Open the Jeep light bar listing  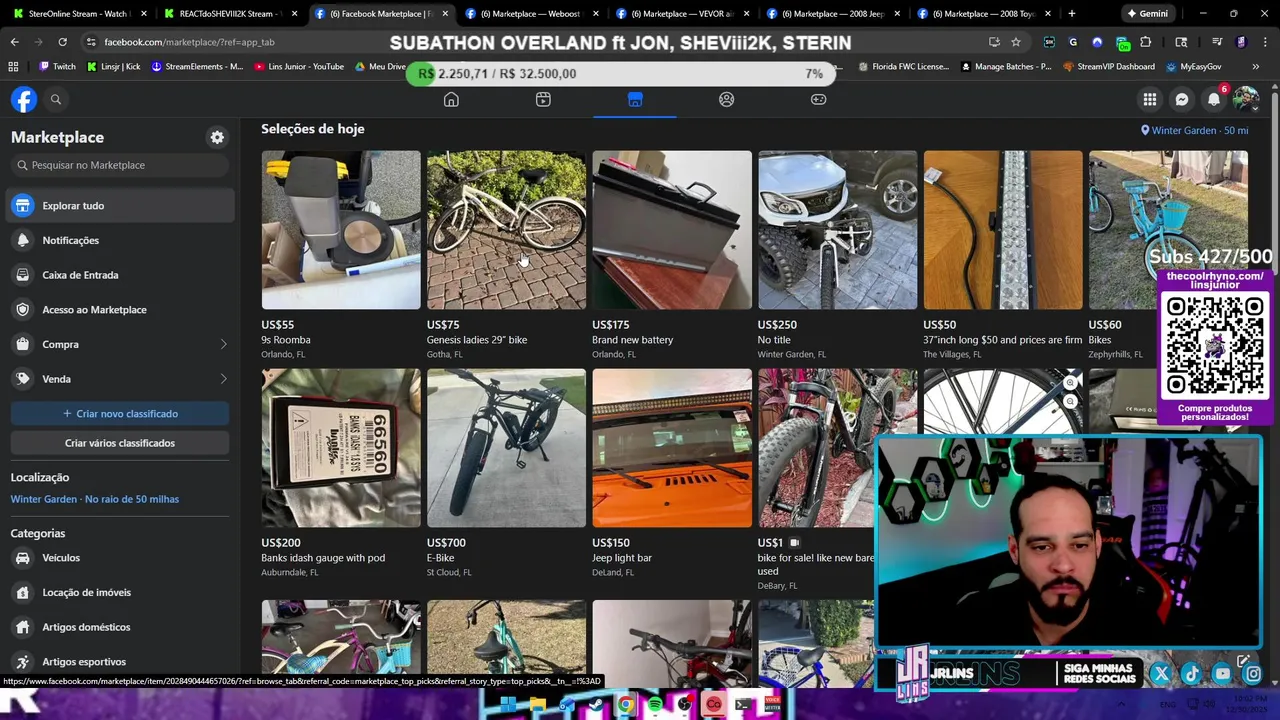[672, 448]
